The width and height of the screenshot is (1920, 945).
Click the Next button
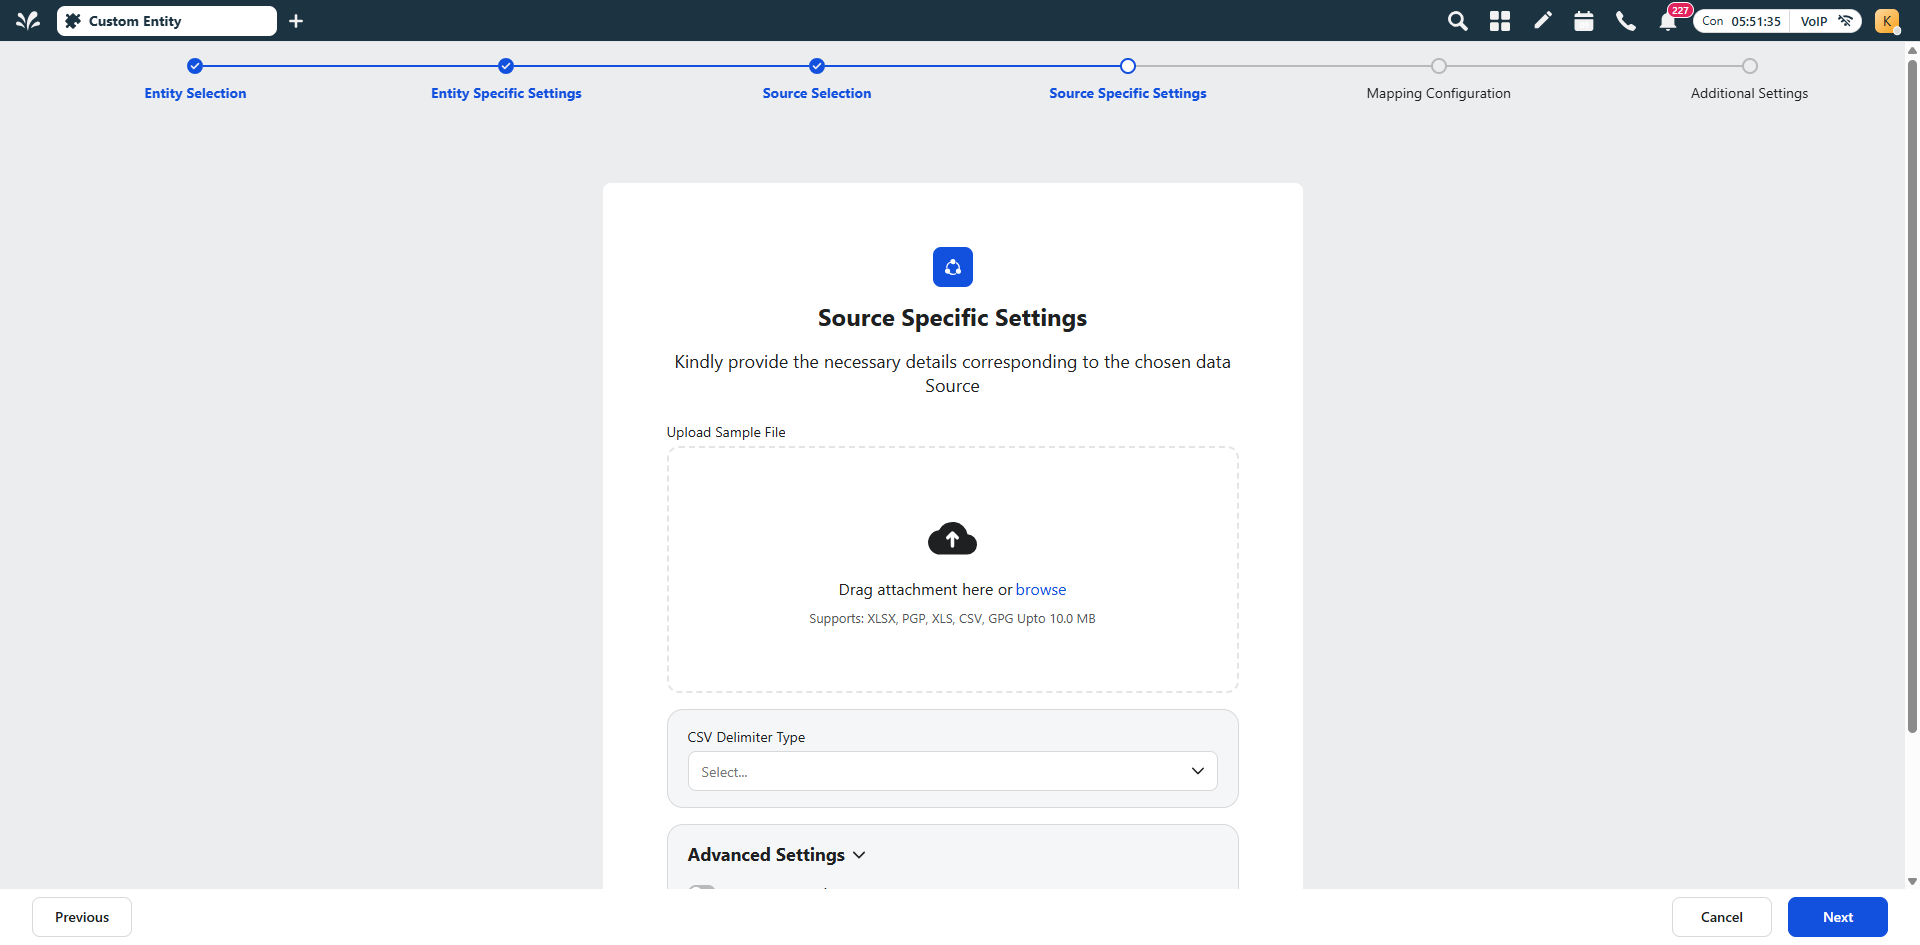click(x=1838, y=917)
